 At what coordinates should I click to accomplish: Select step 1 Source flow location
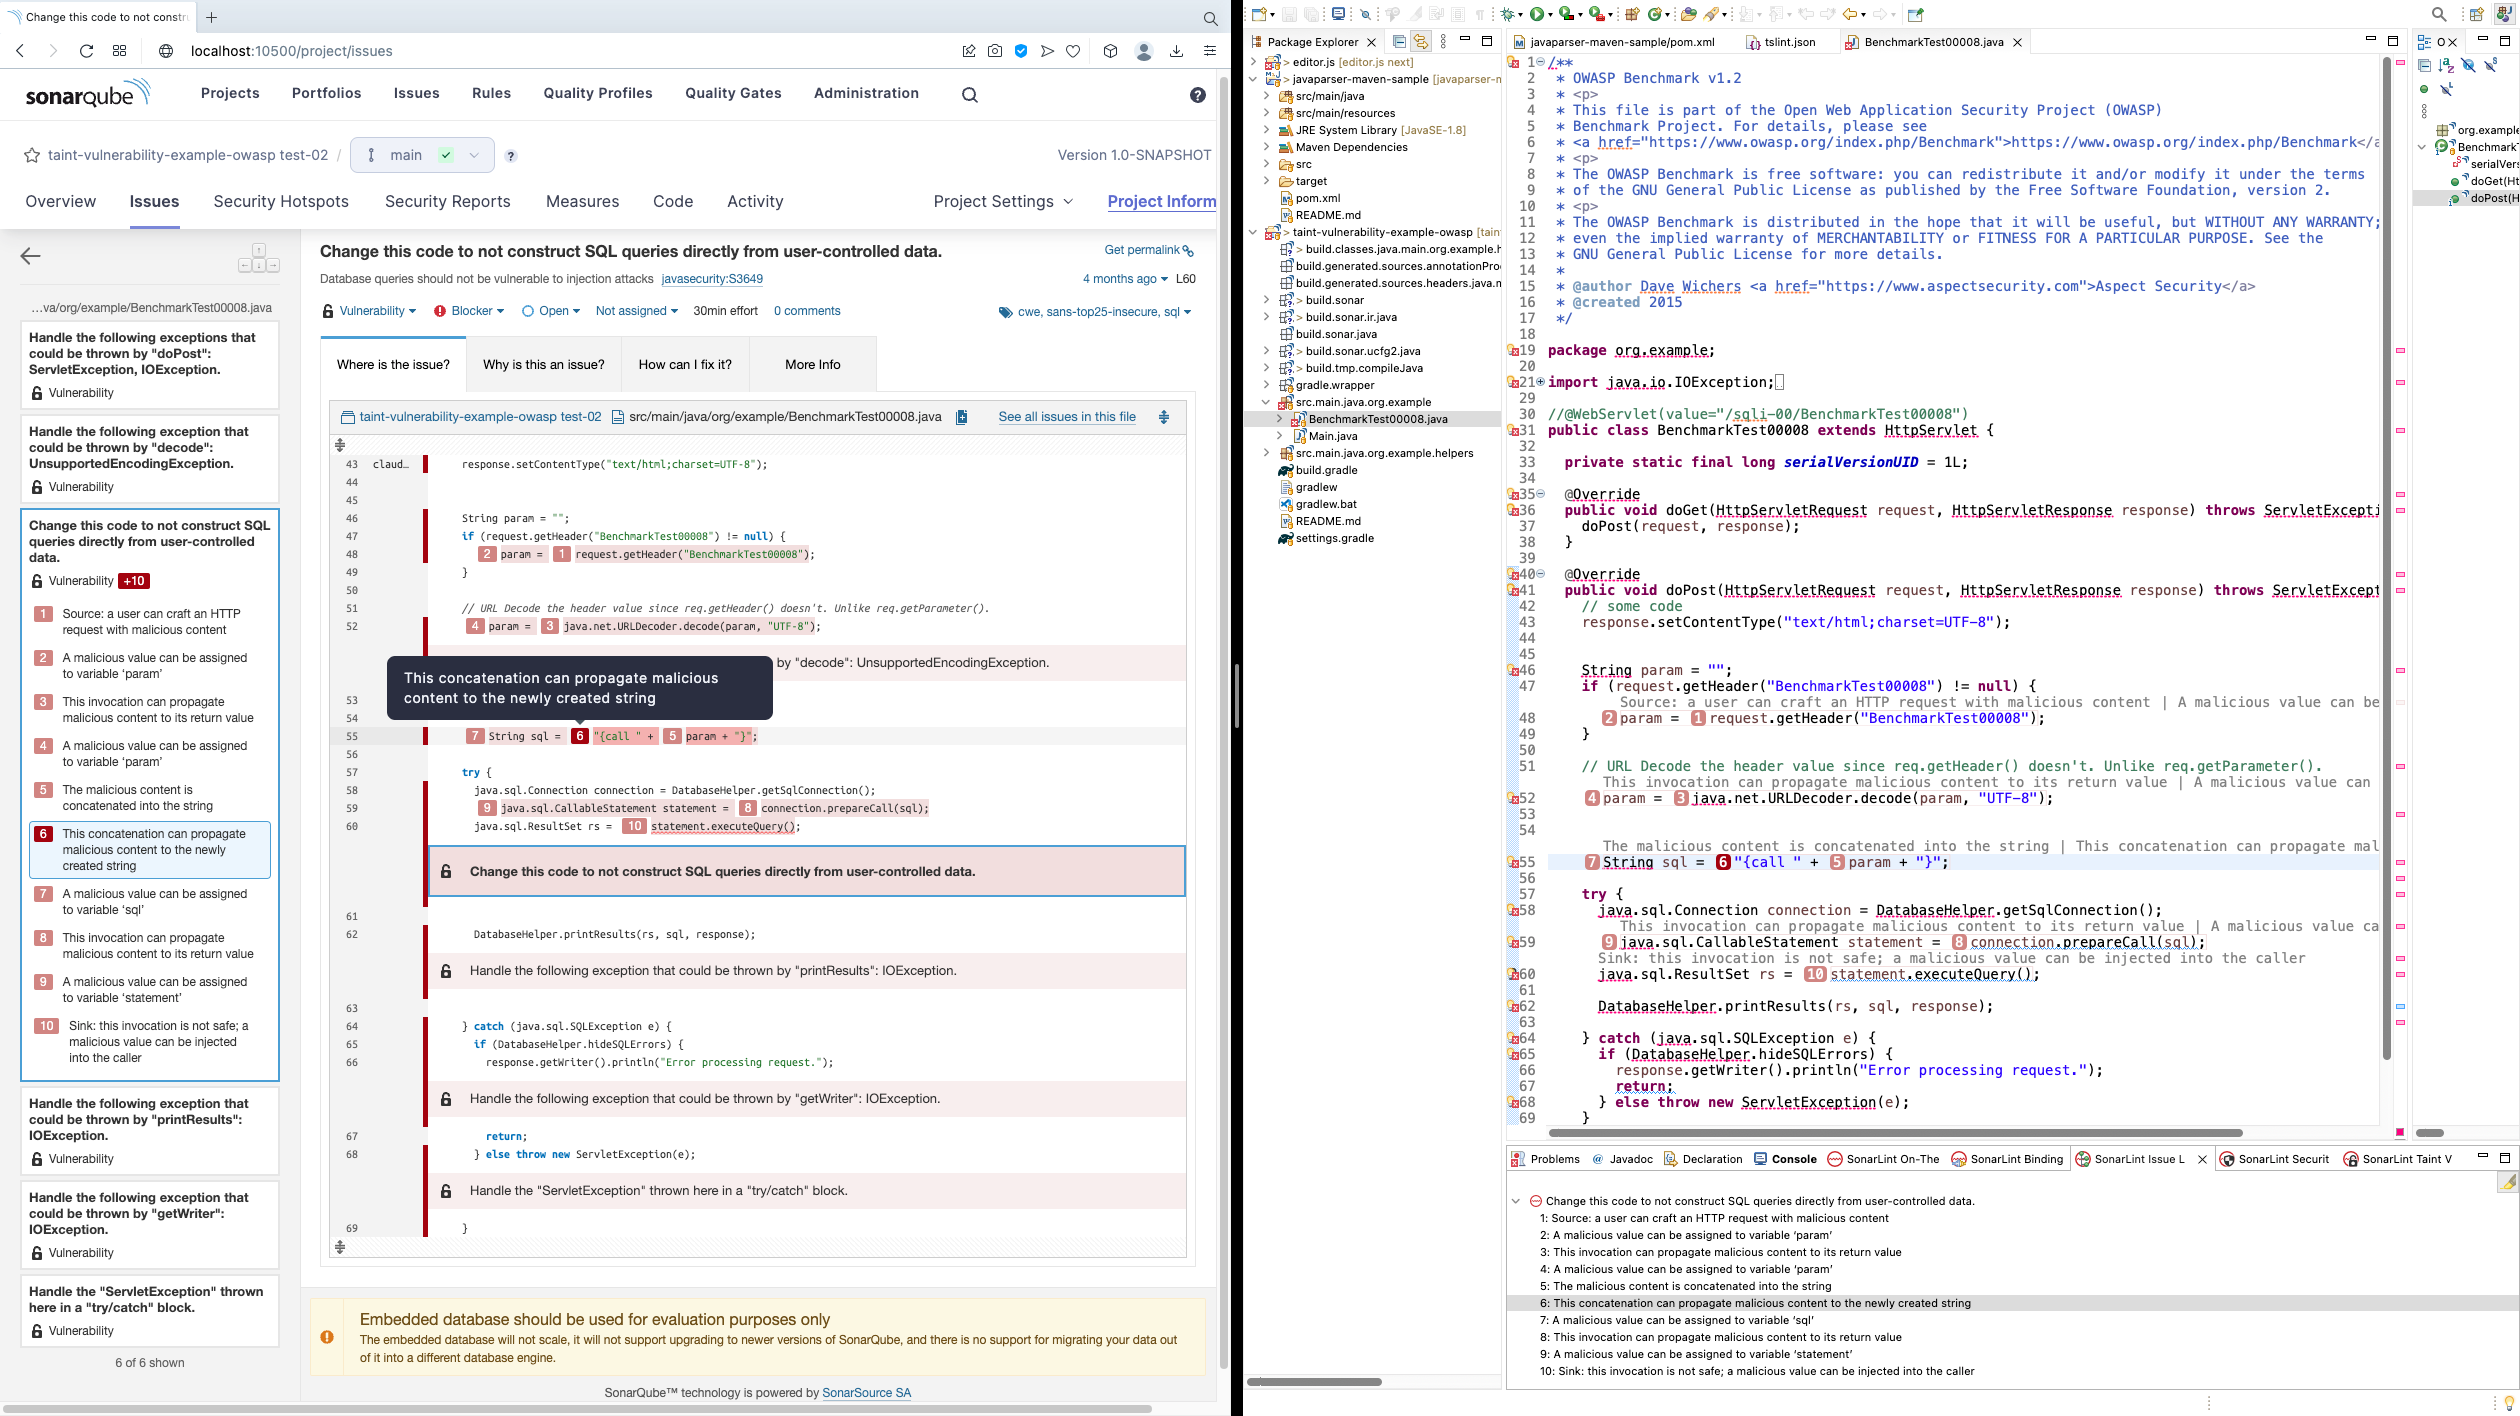pos(150,622)
